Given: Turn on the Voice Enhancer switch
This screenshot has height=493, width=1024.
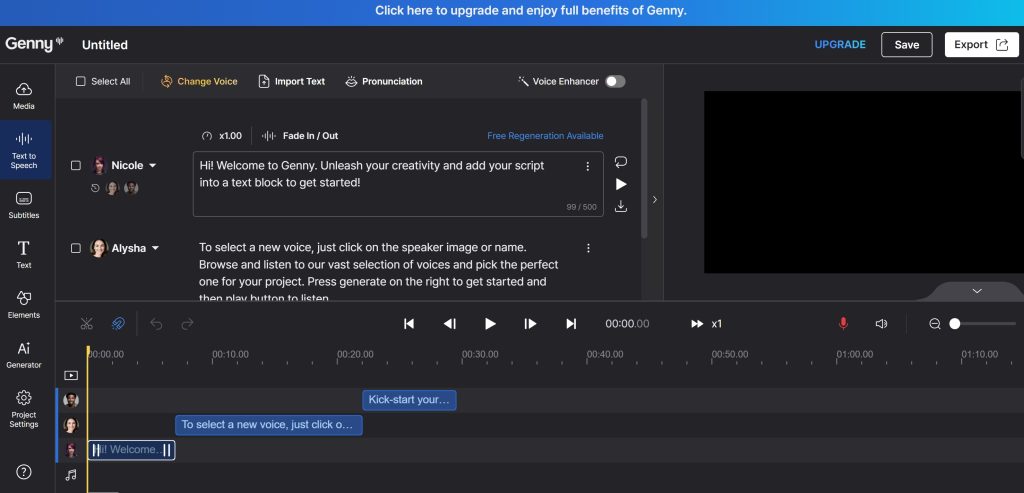Looking at the screenshot, I should 615,82.
